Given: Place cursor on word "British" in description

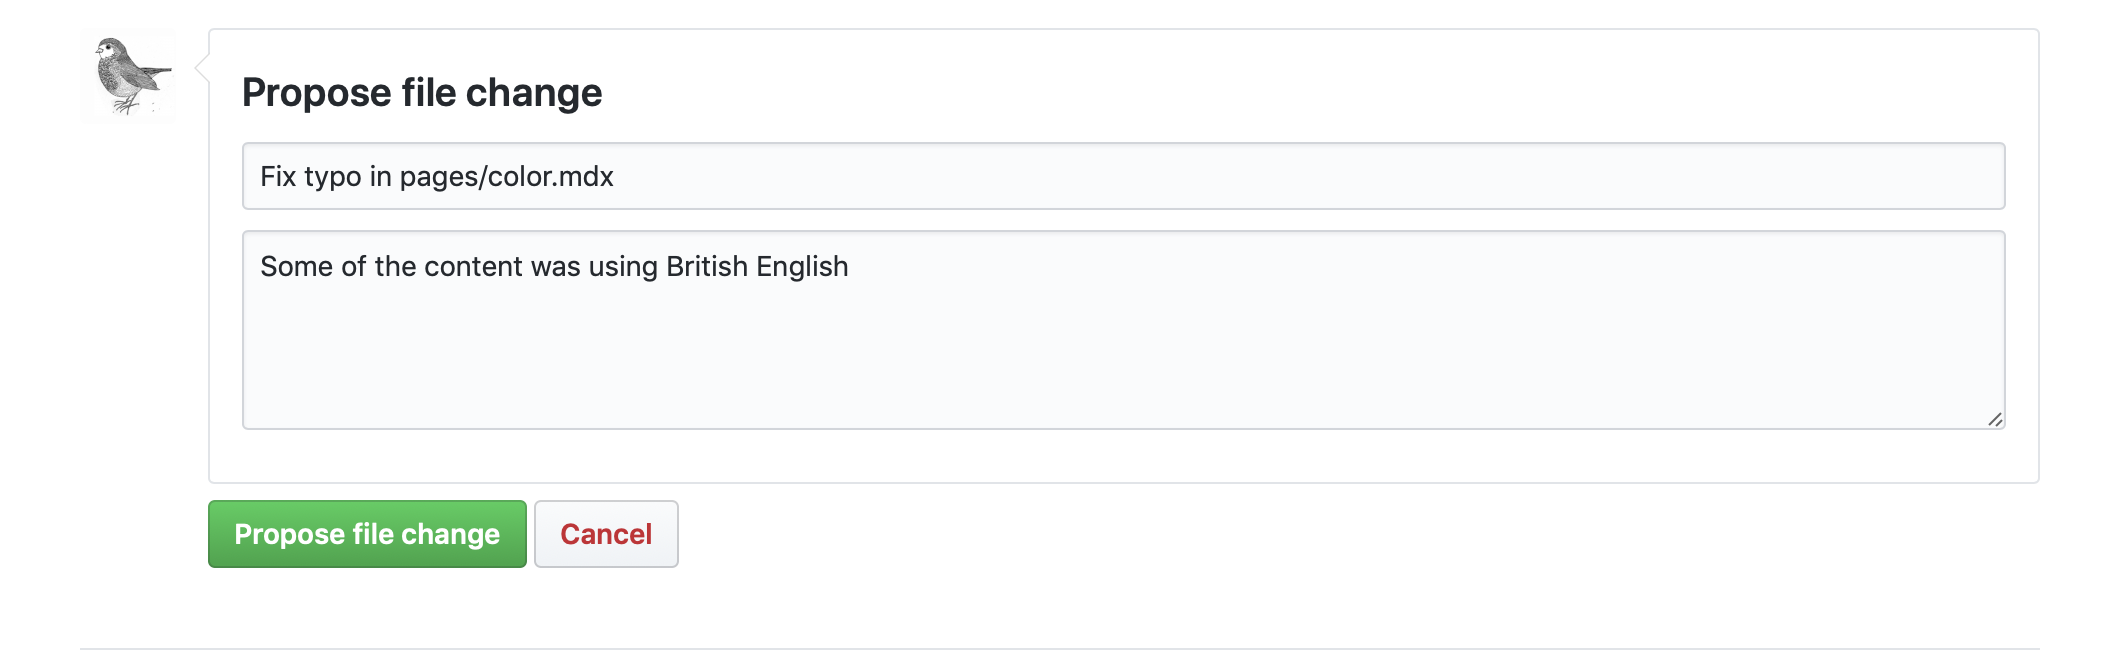Looking at the screenshot, I should coord(707,267).
